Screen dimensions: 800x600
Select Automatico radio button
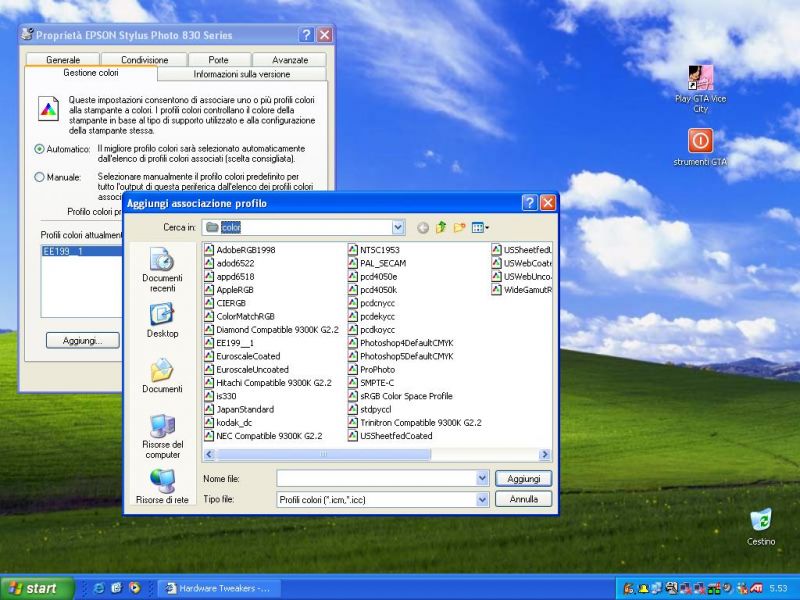(39, 149)
